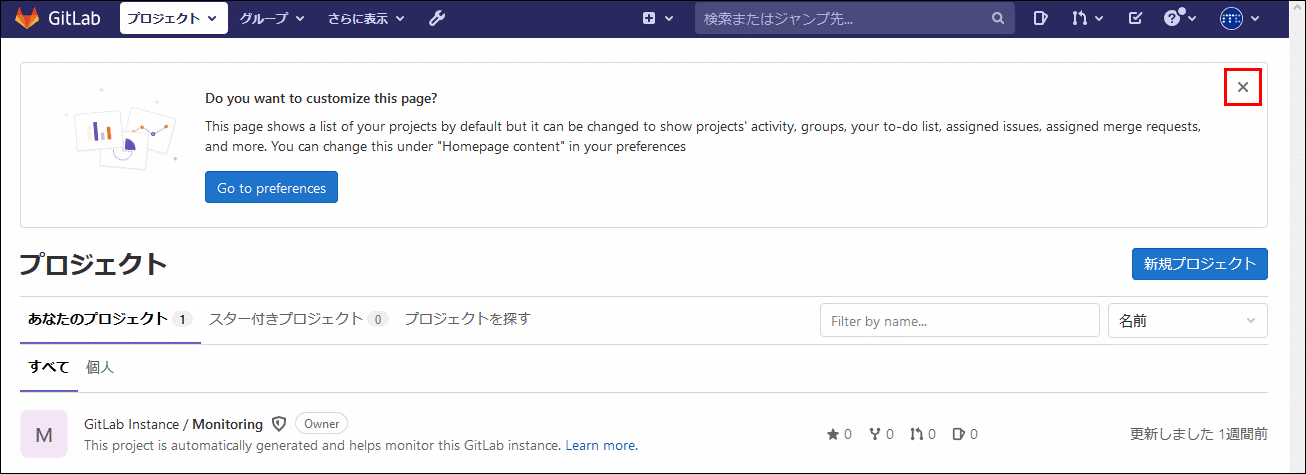Click the 新規プロジェクト button

pos(1199,264)
